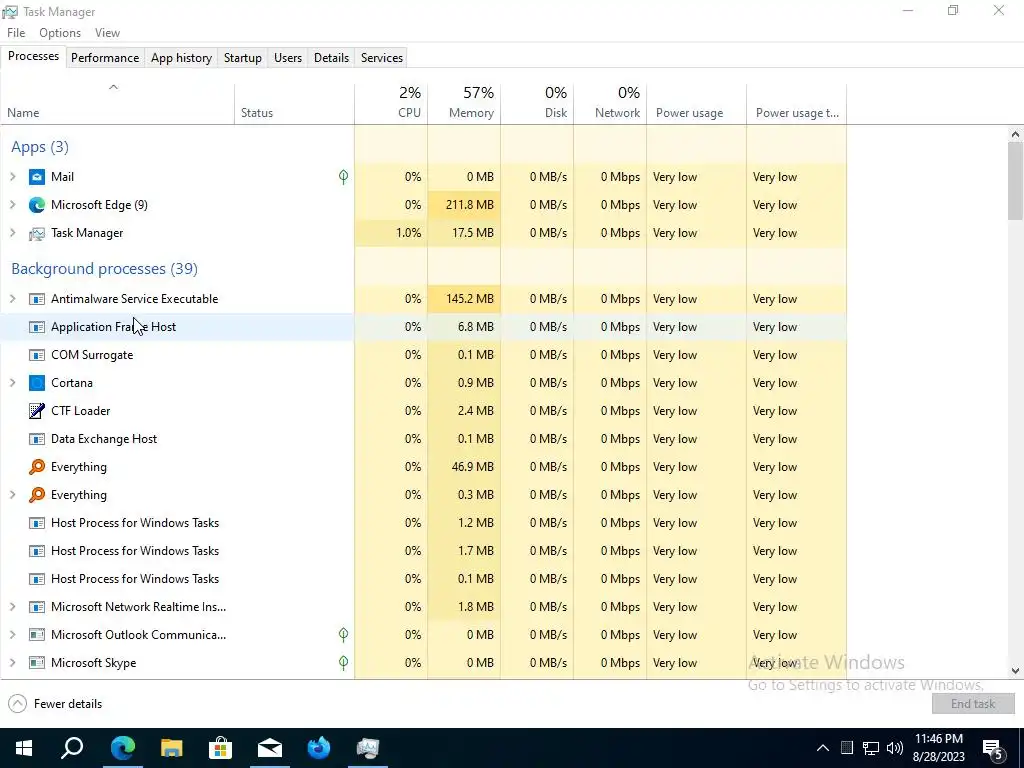The height and width of the screenshot is (768, 1024).
Task: Click the leaf status icon for Microsoft Skype
Action: pos(344,663)
